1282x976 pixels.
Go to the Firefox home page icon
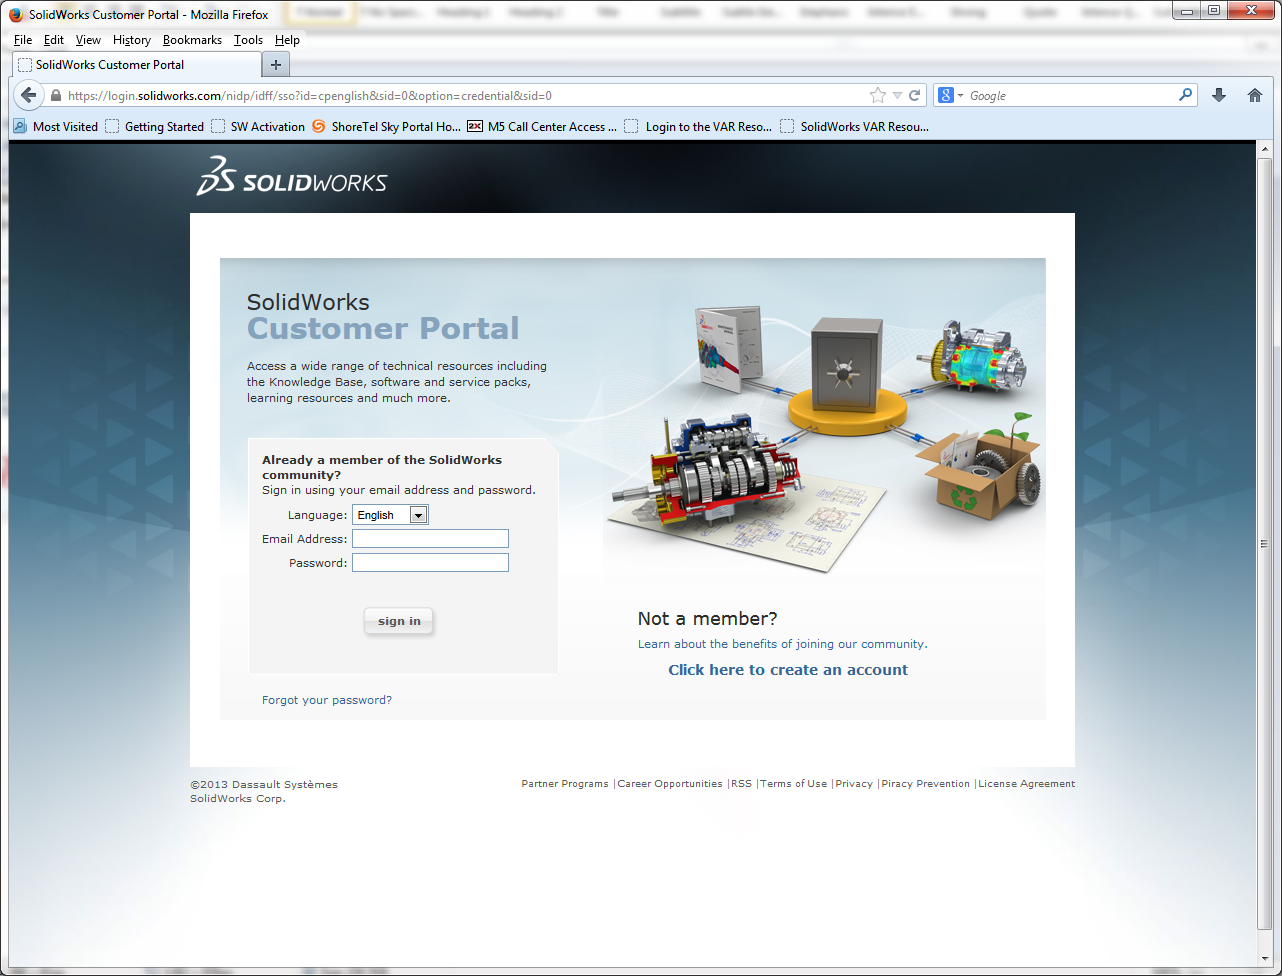[x=1255, y=96]
